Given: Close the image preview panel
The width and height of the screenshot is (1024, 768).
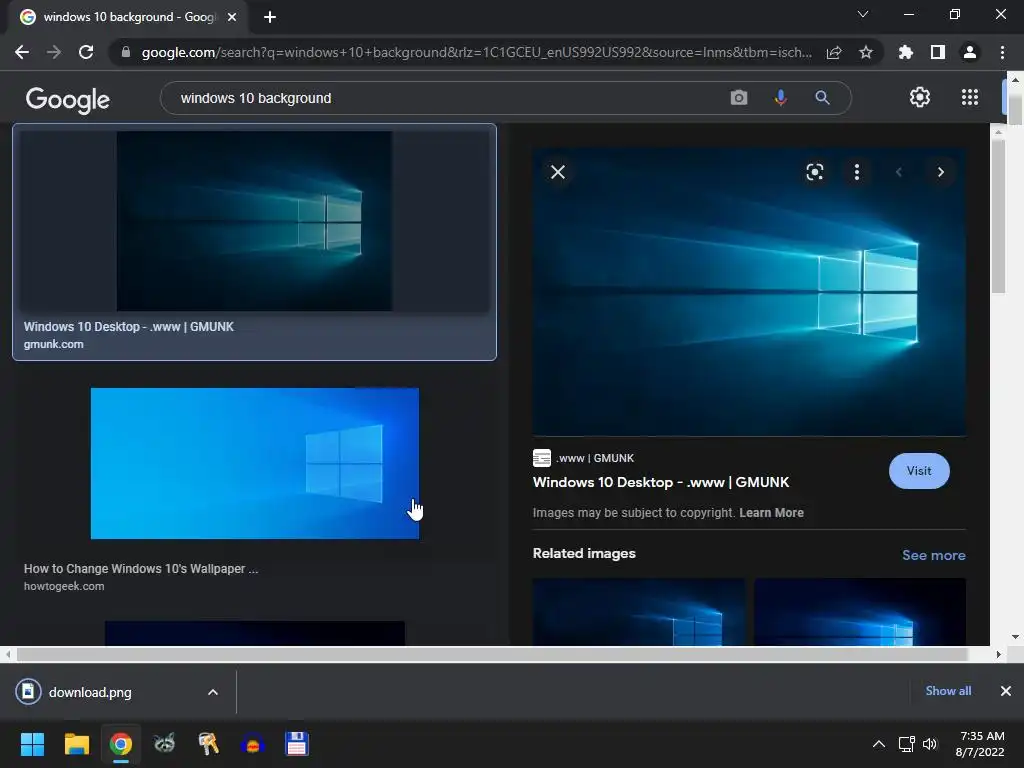Looking at the screenshot, I should (x=558, y=172).
